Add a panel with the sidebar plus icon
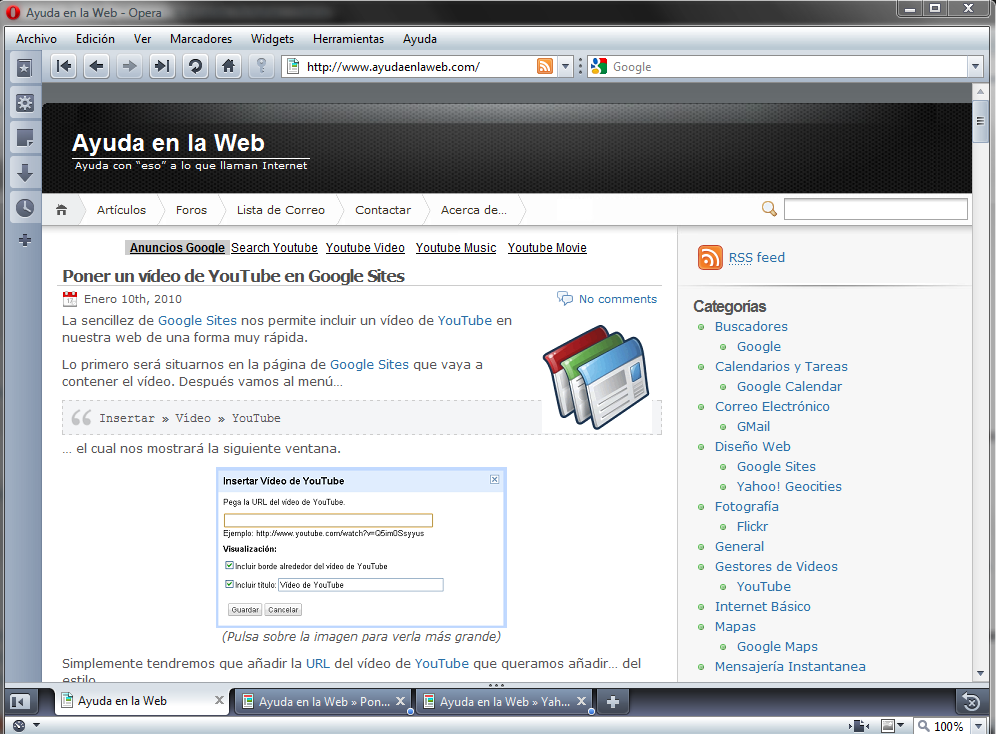This screenshot has height=734, width=996. point(24,240)
